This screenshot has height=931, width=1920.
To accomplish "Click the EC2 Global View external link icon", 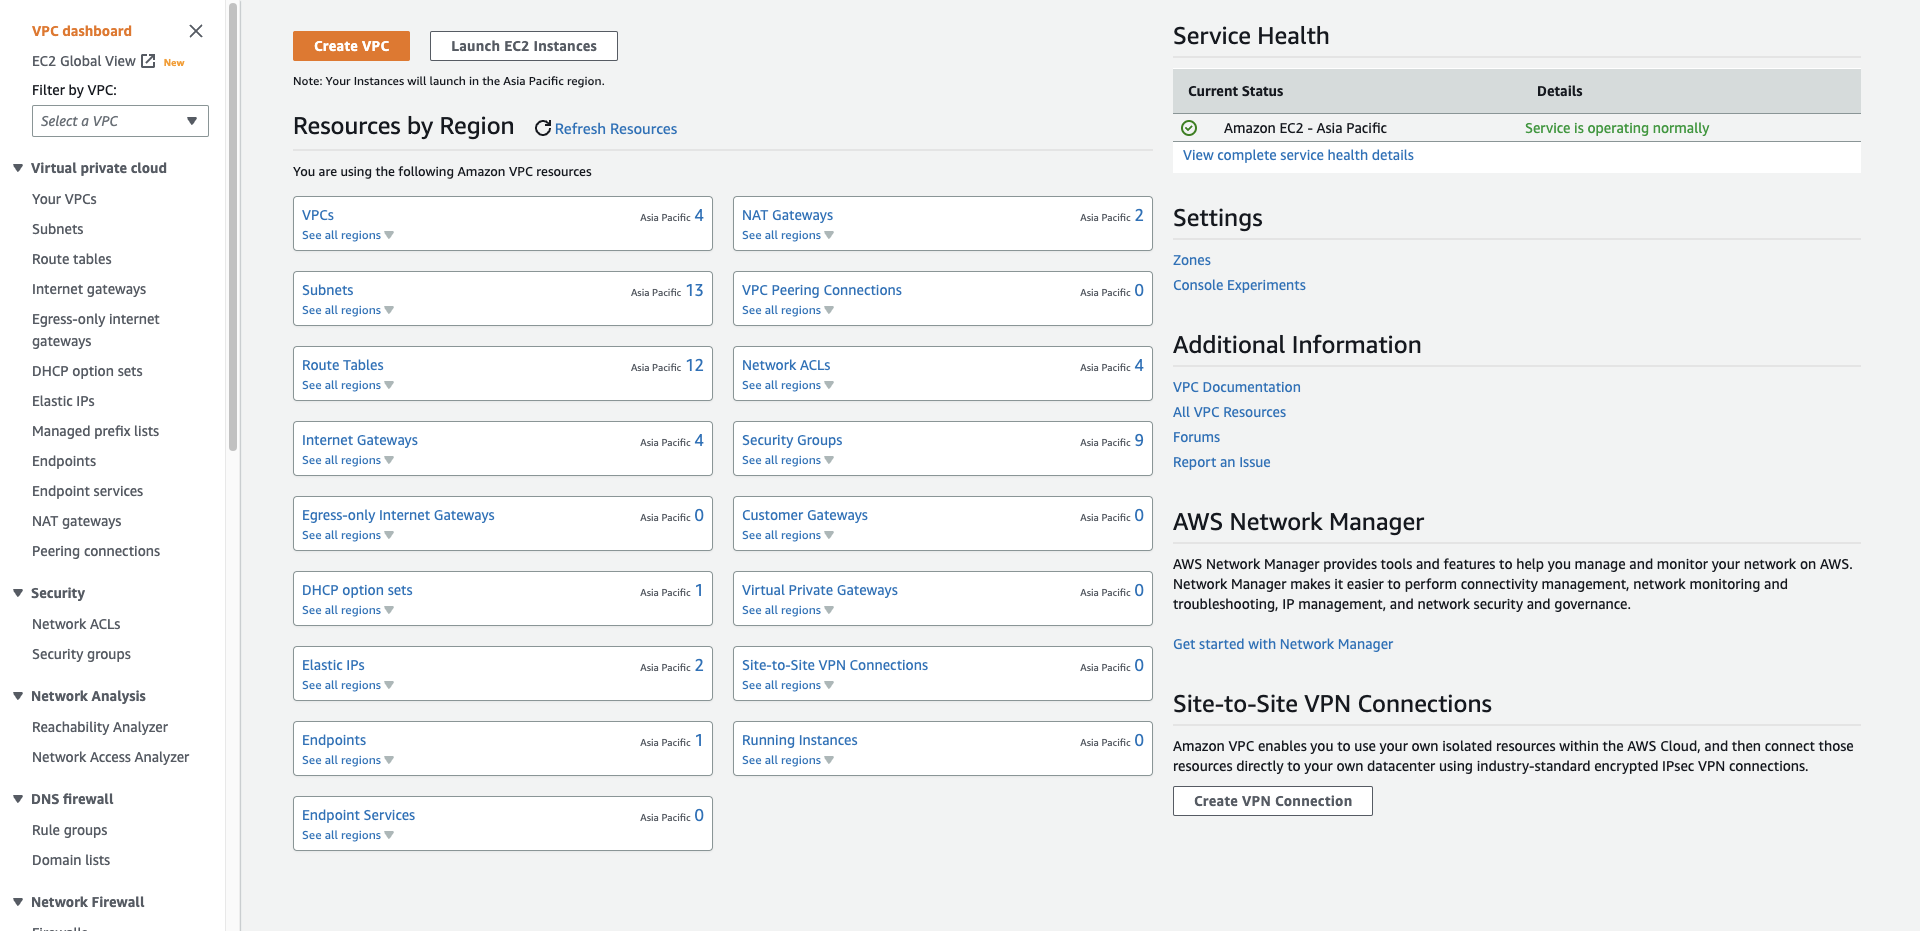I will pyautogui.click(x=148, y=61).
